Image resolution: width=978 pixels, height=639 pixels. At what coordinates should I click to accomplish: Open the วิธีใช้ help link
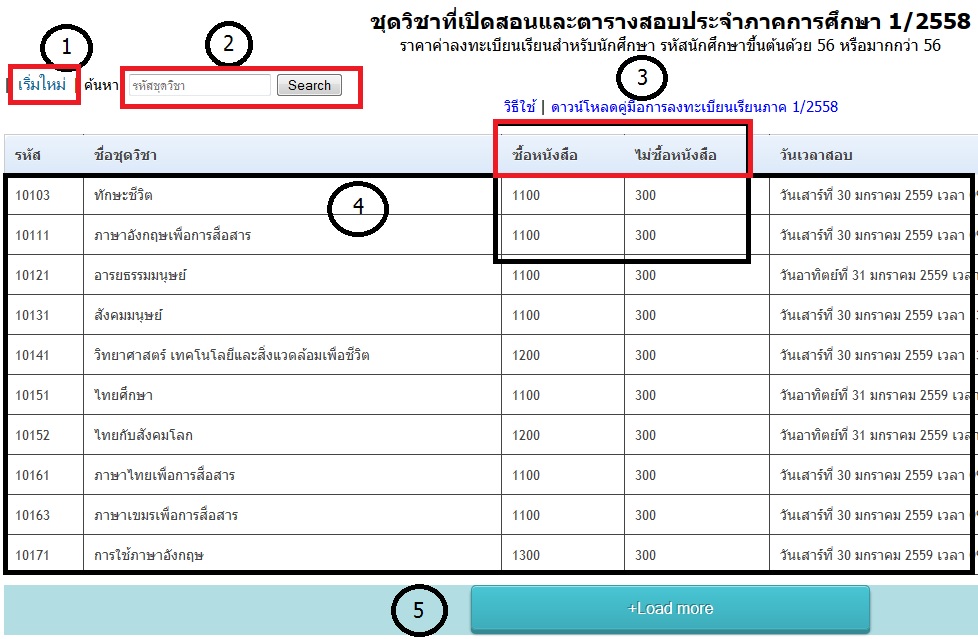(x=520, y=107)
